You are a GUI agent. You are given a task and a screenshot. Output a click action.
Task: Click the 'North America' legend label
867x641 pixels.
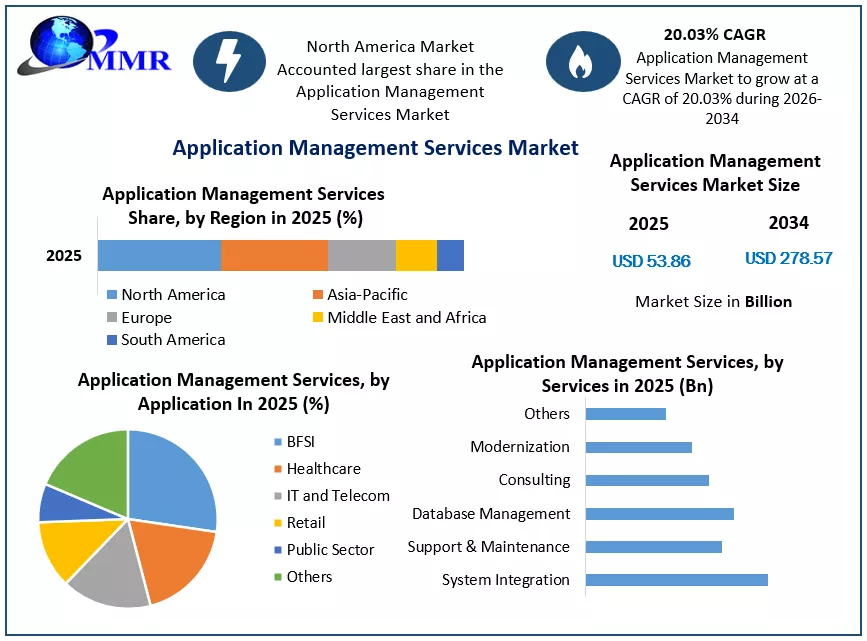coord(173,295)
